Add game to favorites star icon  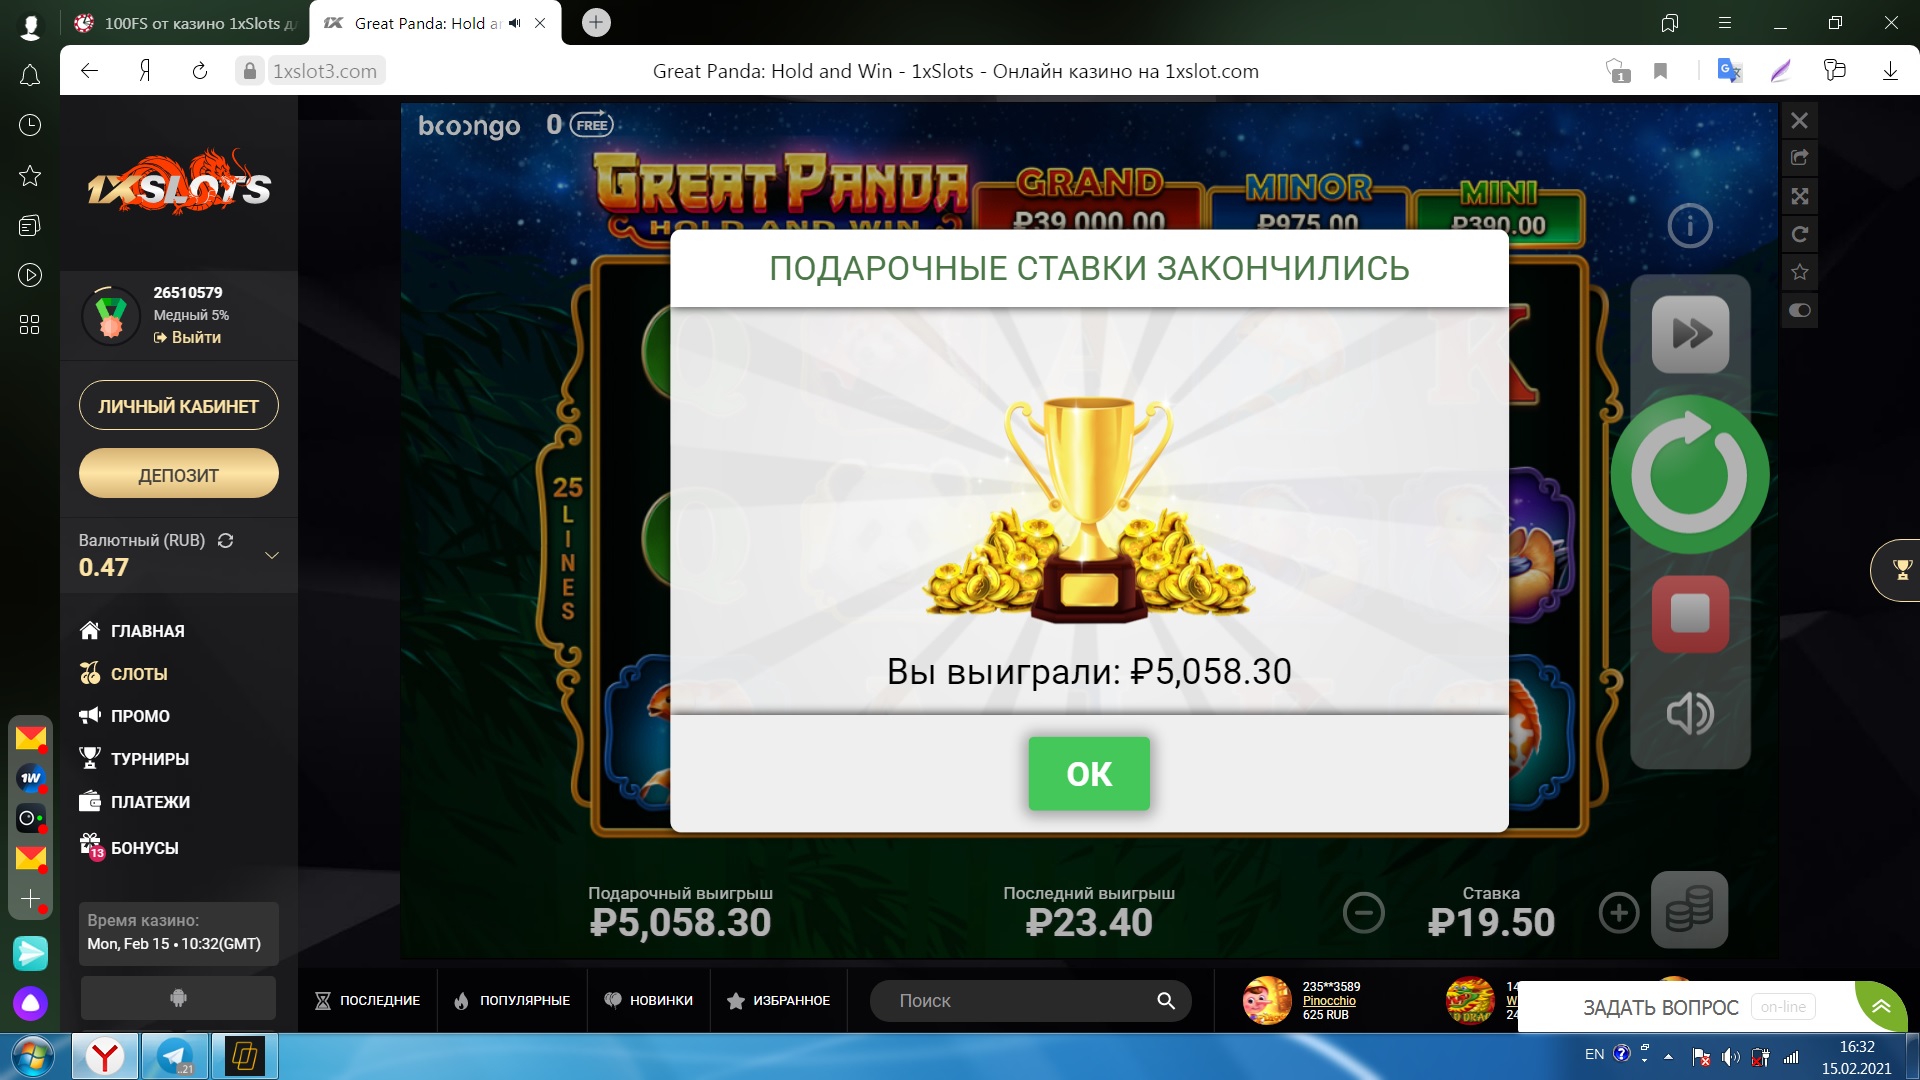pos(1799,272)
